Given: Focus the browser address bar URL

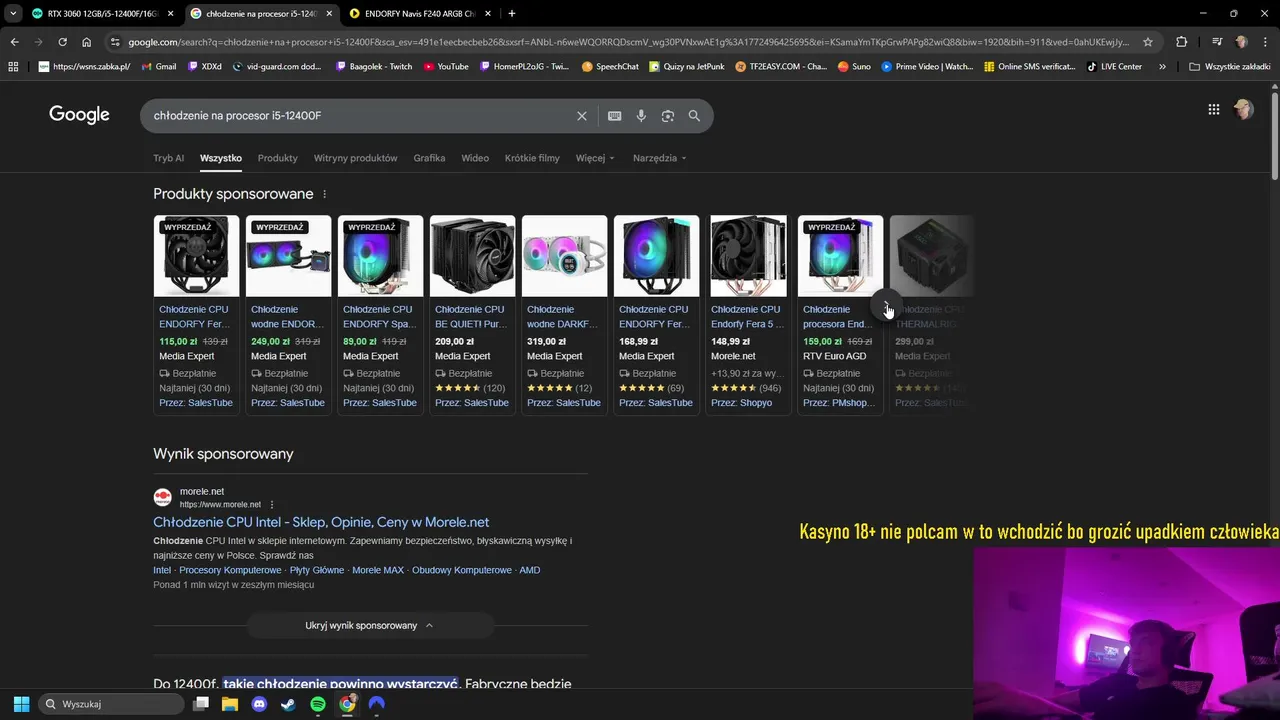Looking at the screenshot, I should 628,42.
